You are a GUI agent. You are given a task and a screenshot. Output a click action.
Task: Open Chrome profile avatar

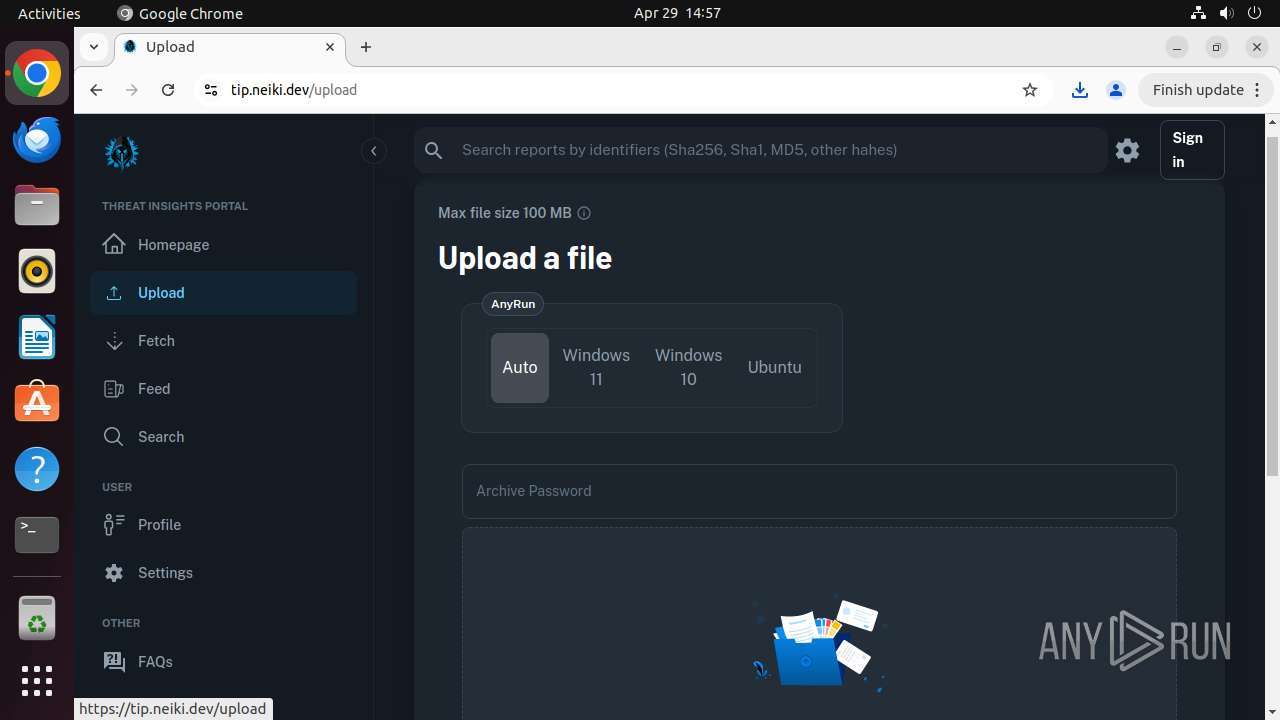[1116, 90]
